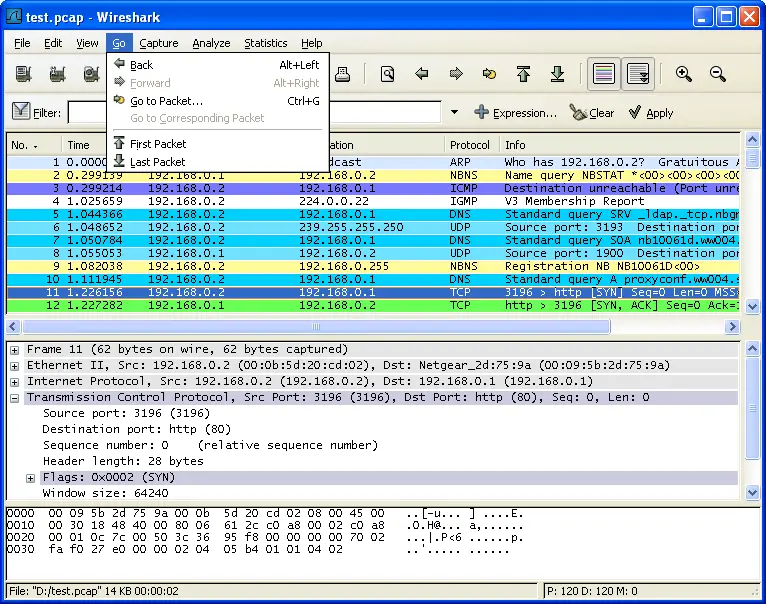This screenshot has height=604, width=766.
Task: Open the filter history dropdown arrow
Action: [x=454, y=113]
